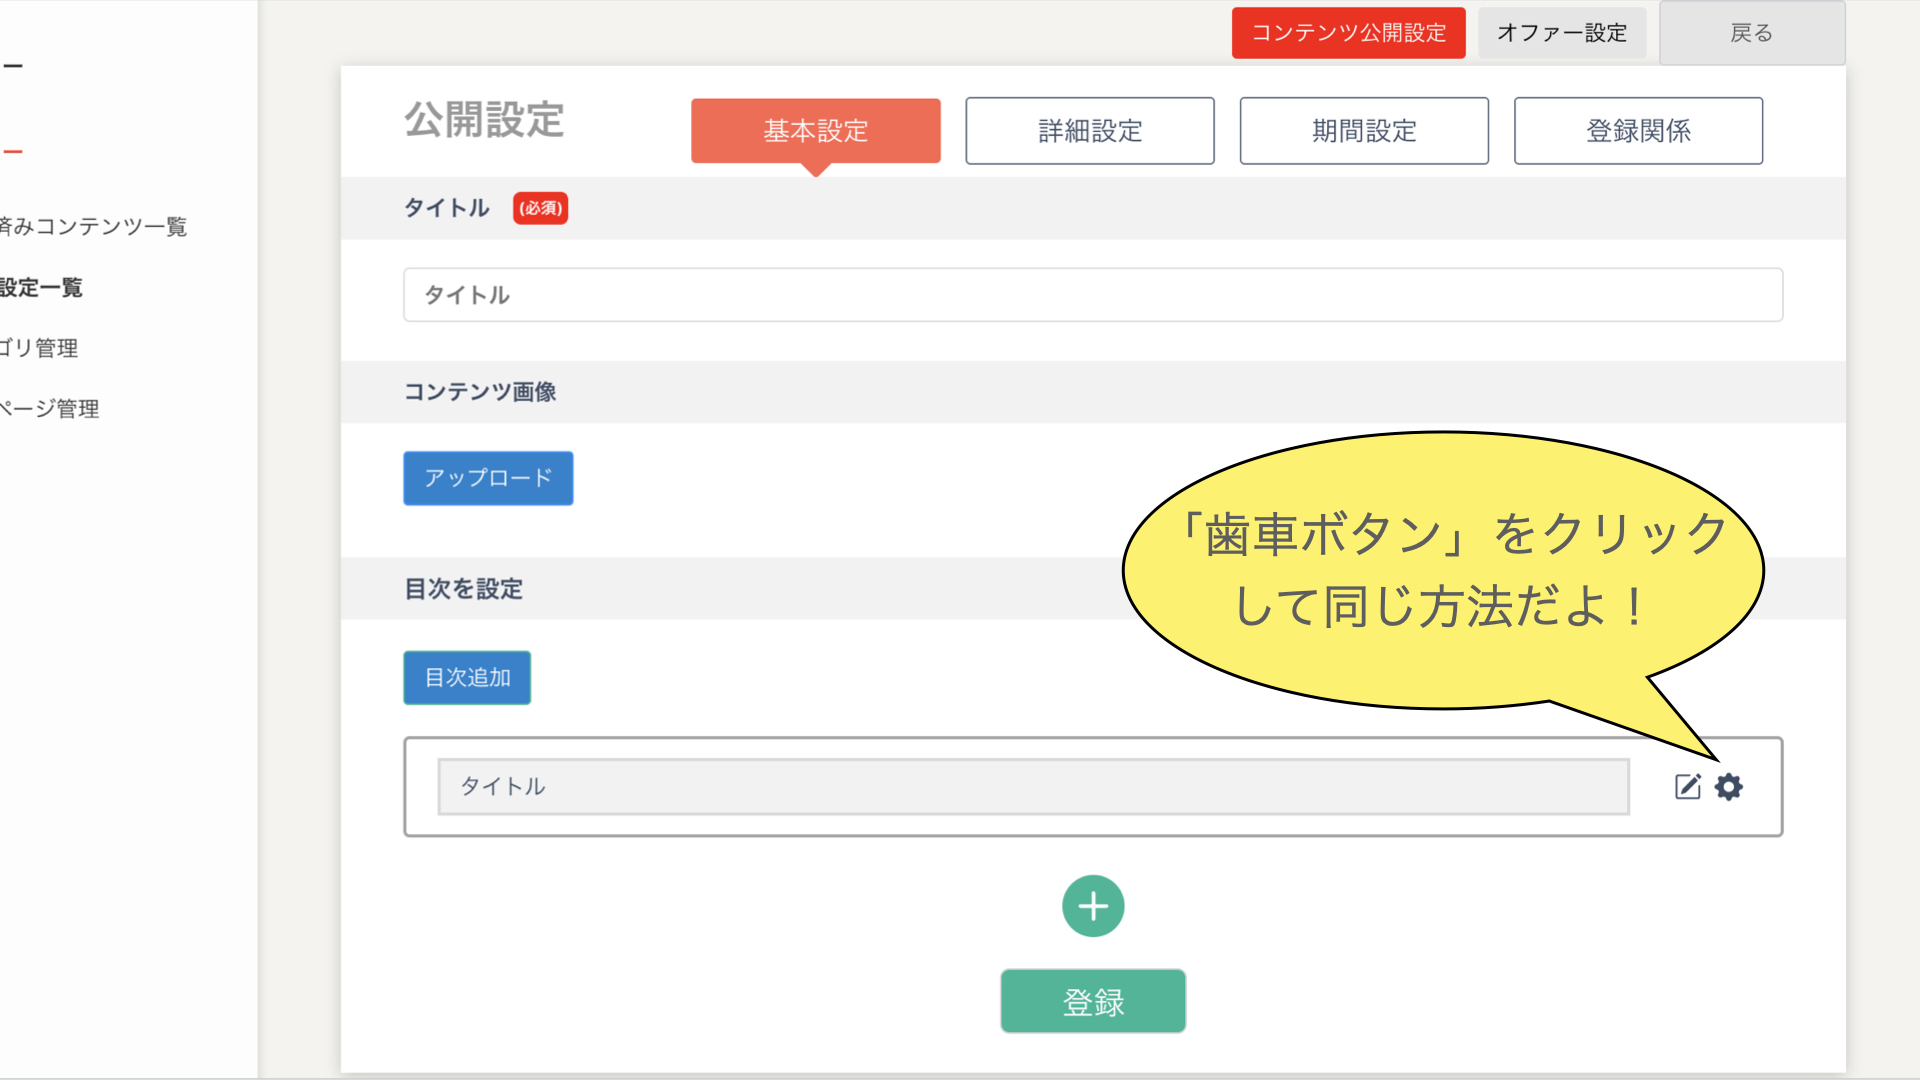Click the pencil edit icon
The height and width of the screenshot is (1080, 1920).
point(1688,787)
